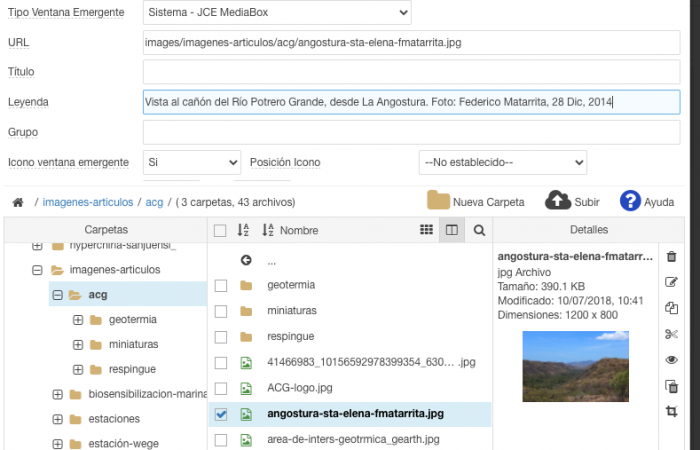Click the copy file icon

[671, 309]
